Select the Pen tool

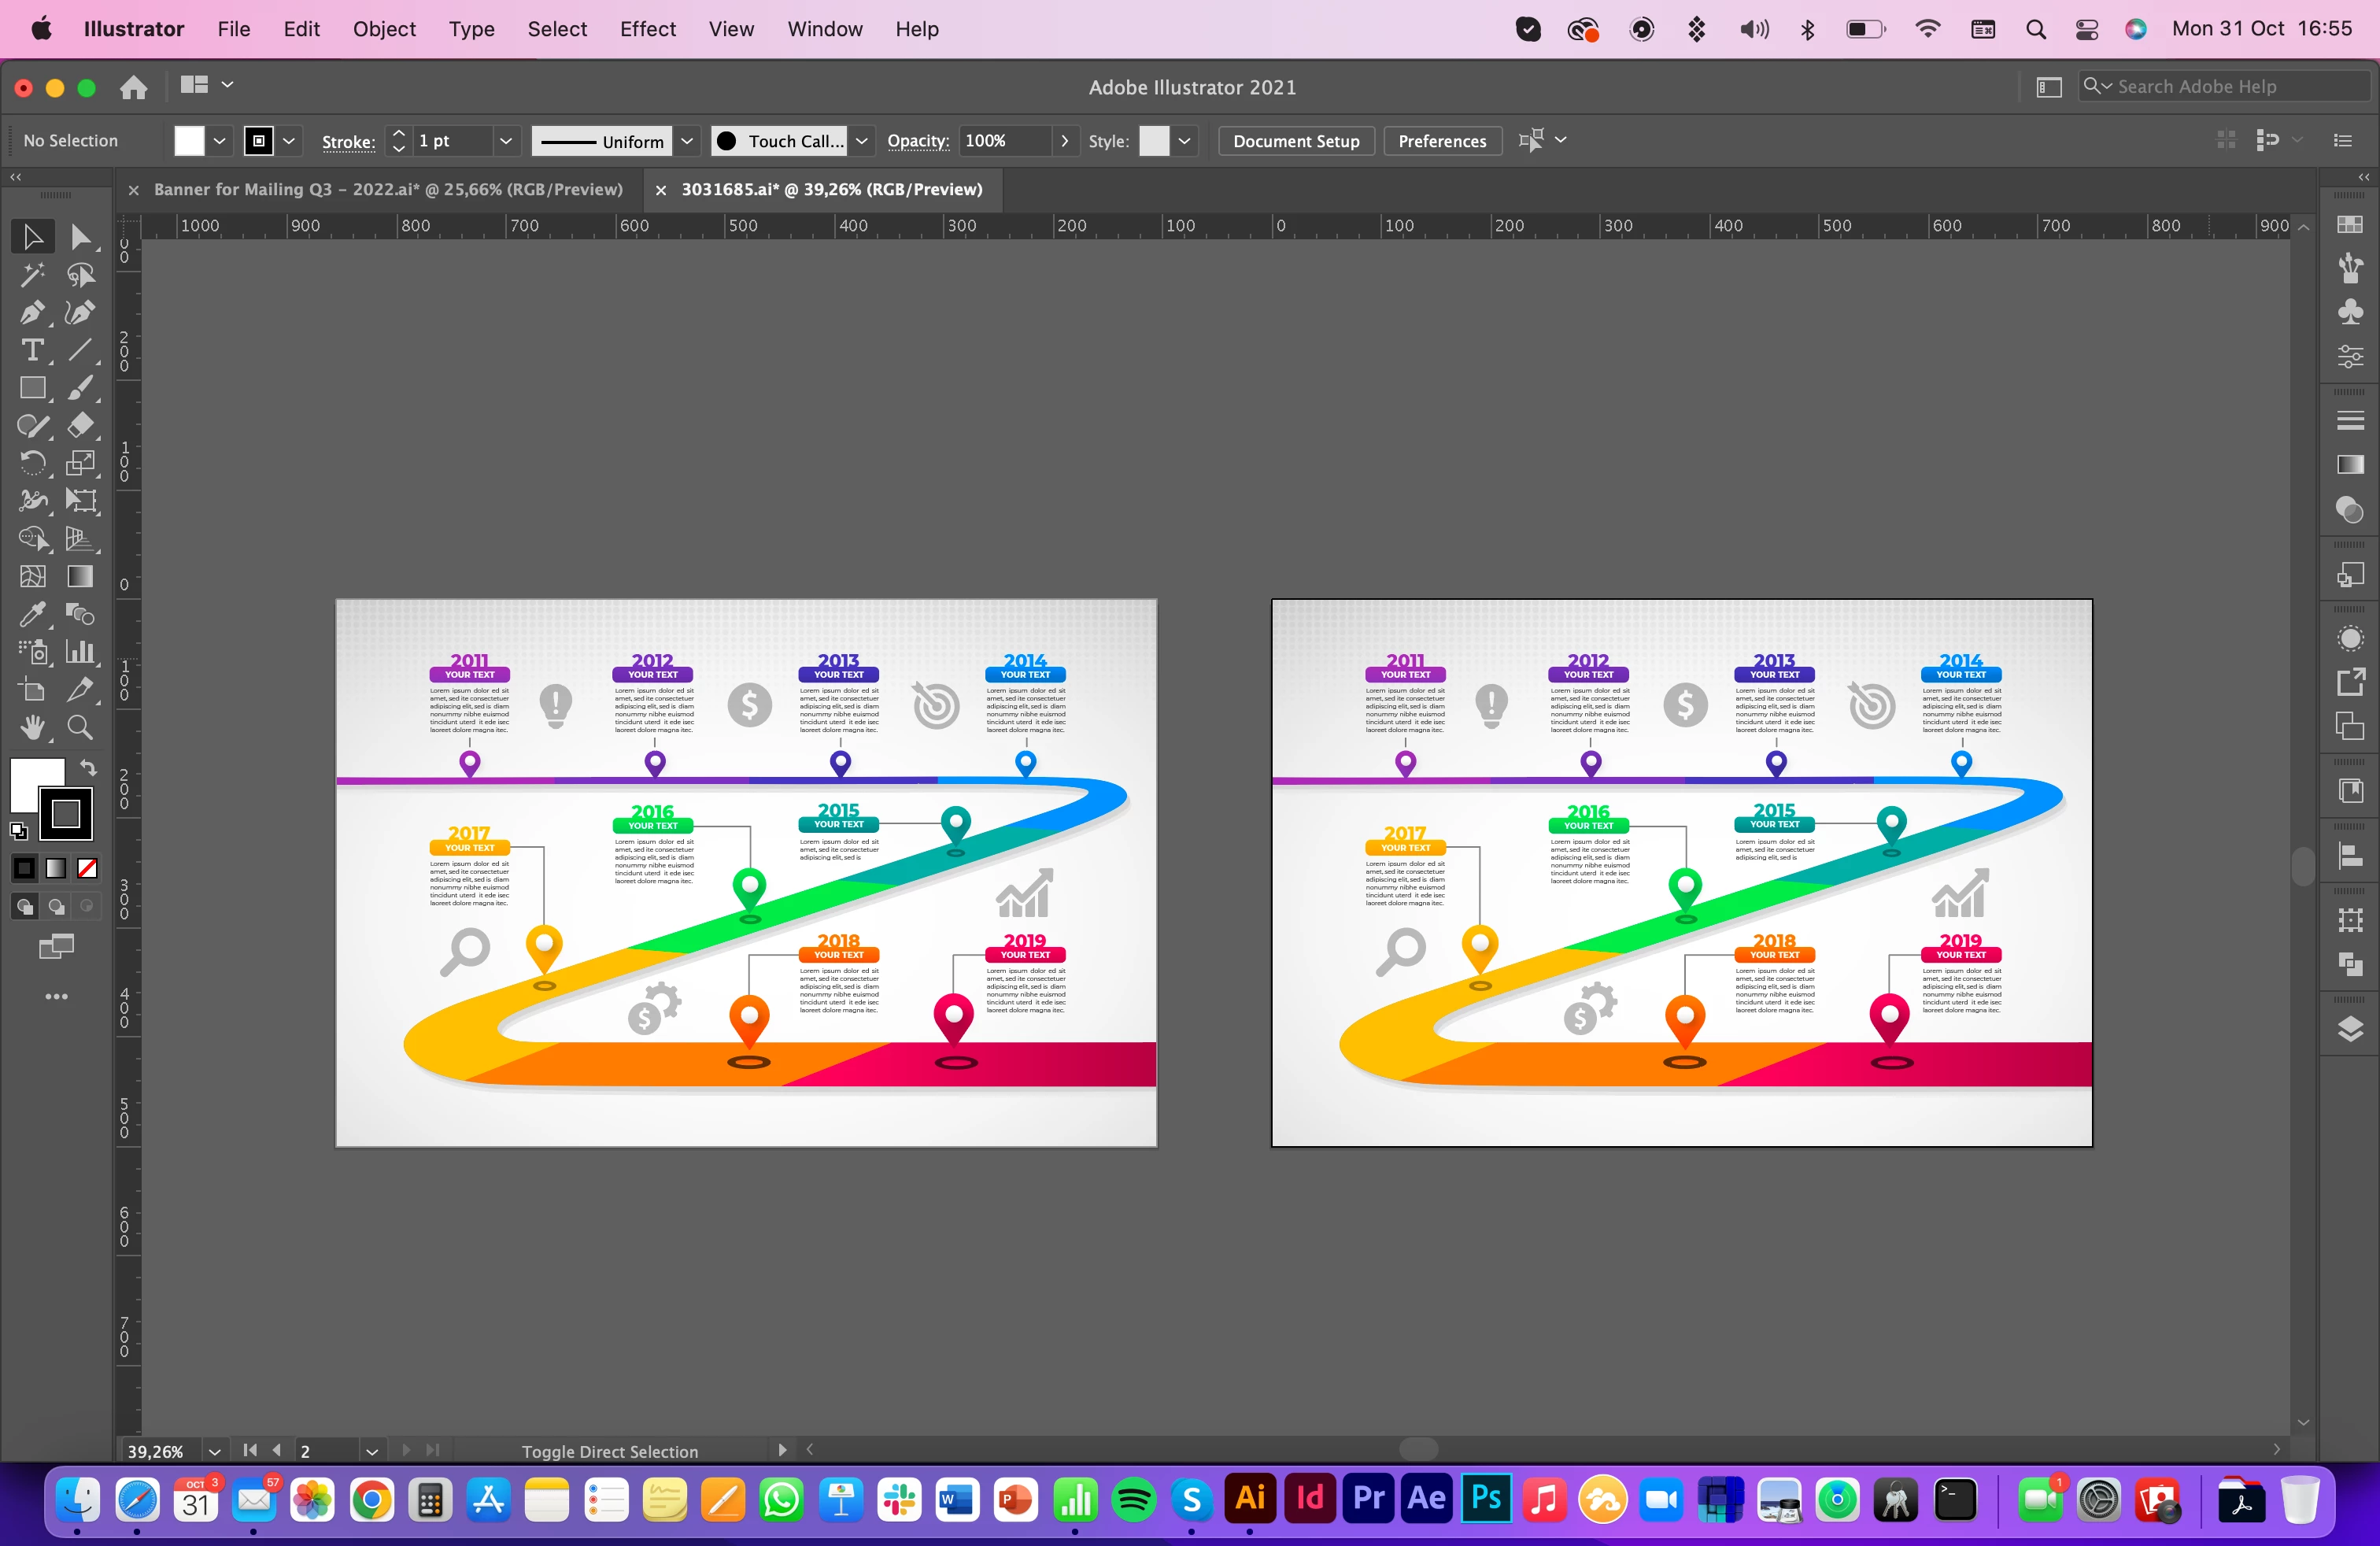(32, 313)
